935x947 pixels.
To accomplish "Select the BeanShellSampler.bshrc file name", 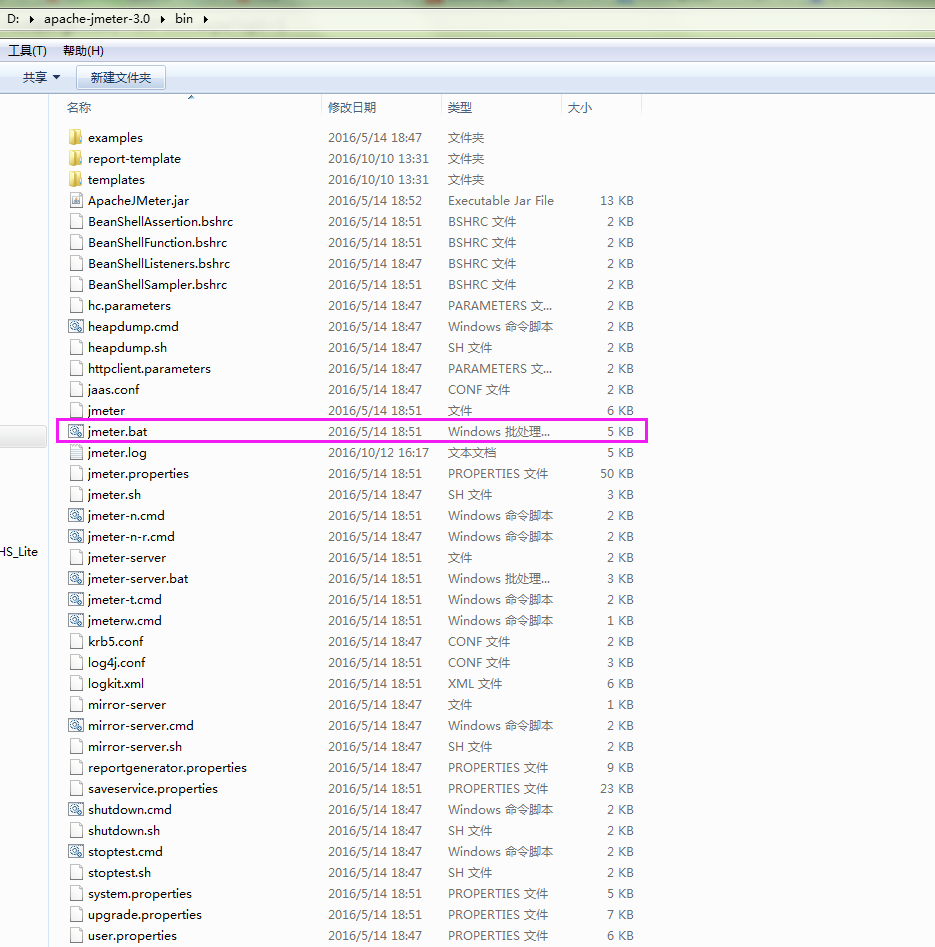I will point(158,284).
